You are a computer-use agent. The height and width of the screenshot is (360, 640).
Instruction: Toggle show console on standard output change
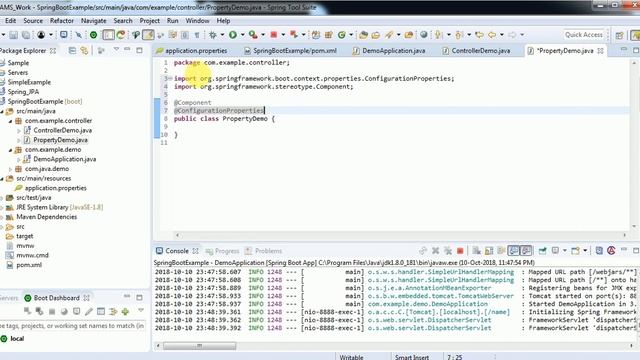pyautogui.click(x=513, y=251)
